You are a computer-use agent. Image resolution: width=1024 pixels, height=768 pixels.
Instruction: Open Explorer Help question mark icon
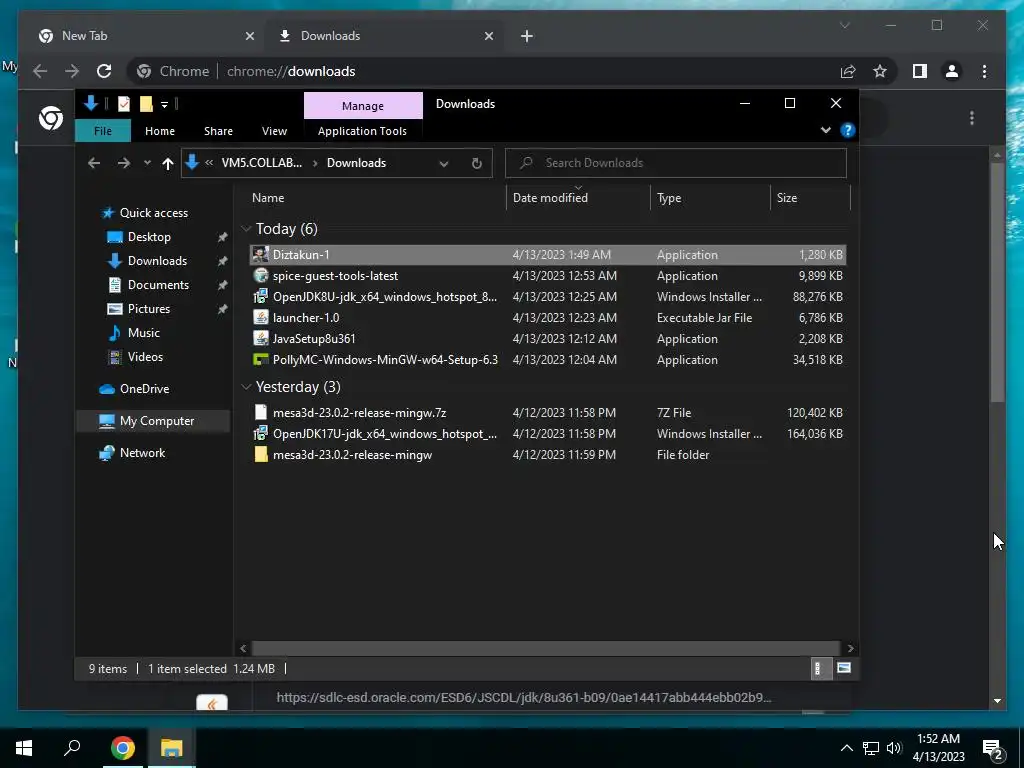coord(848,130)
